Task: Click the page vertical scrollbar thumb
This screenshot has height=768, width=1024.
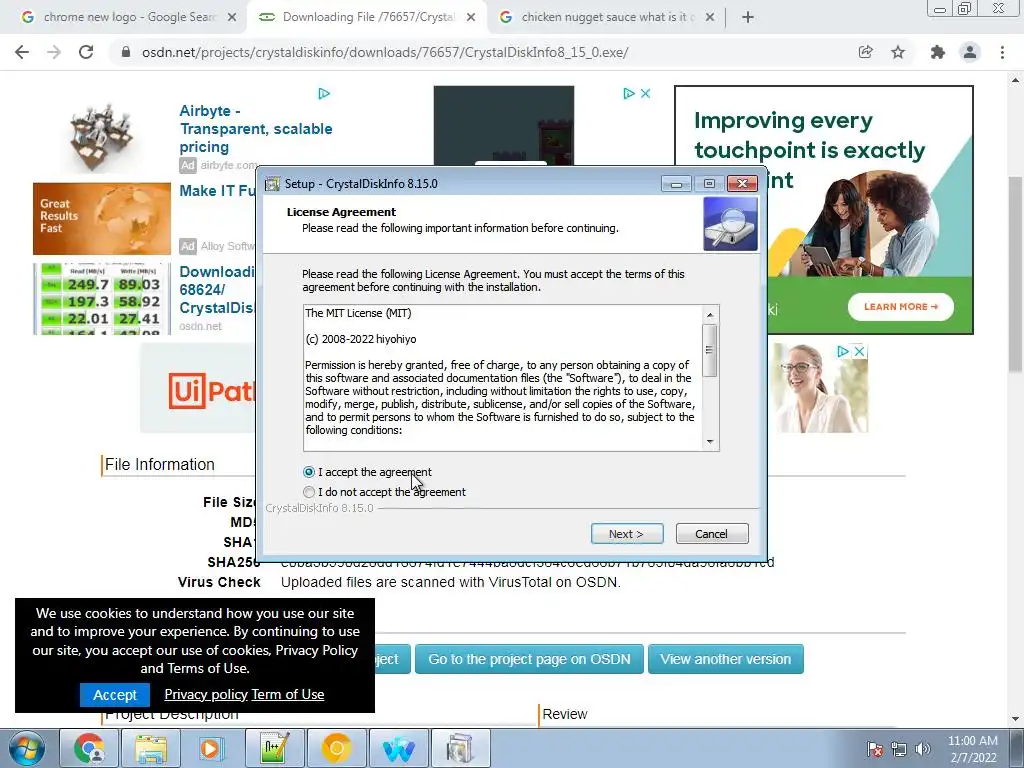Action: click(x=1015, y=274)
